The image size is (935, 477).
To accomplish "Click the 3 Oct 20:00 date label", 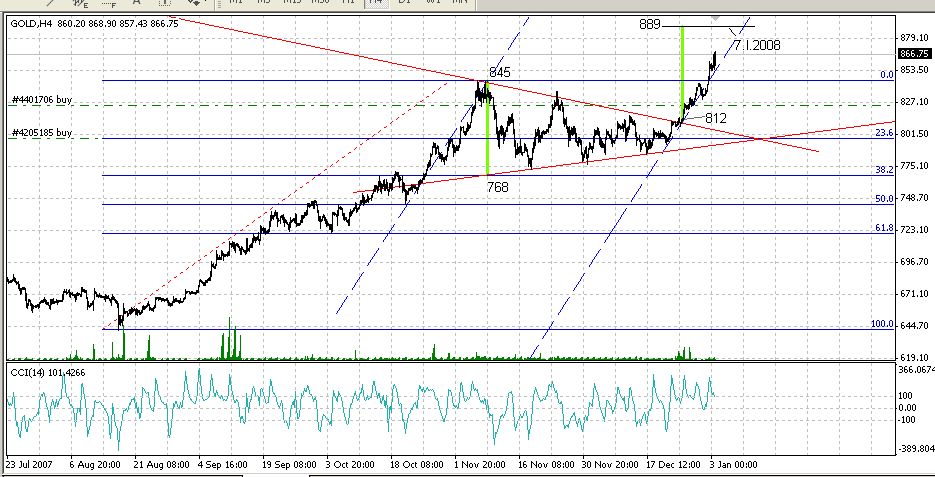I will tap(352, 464).
